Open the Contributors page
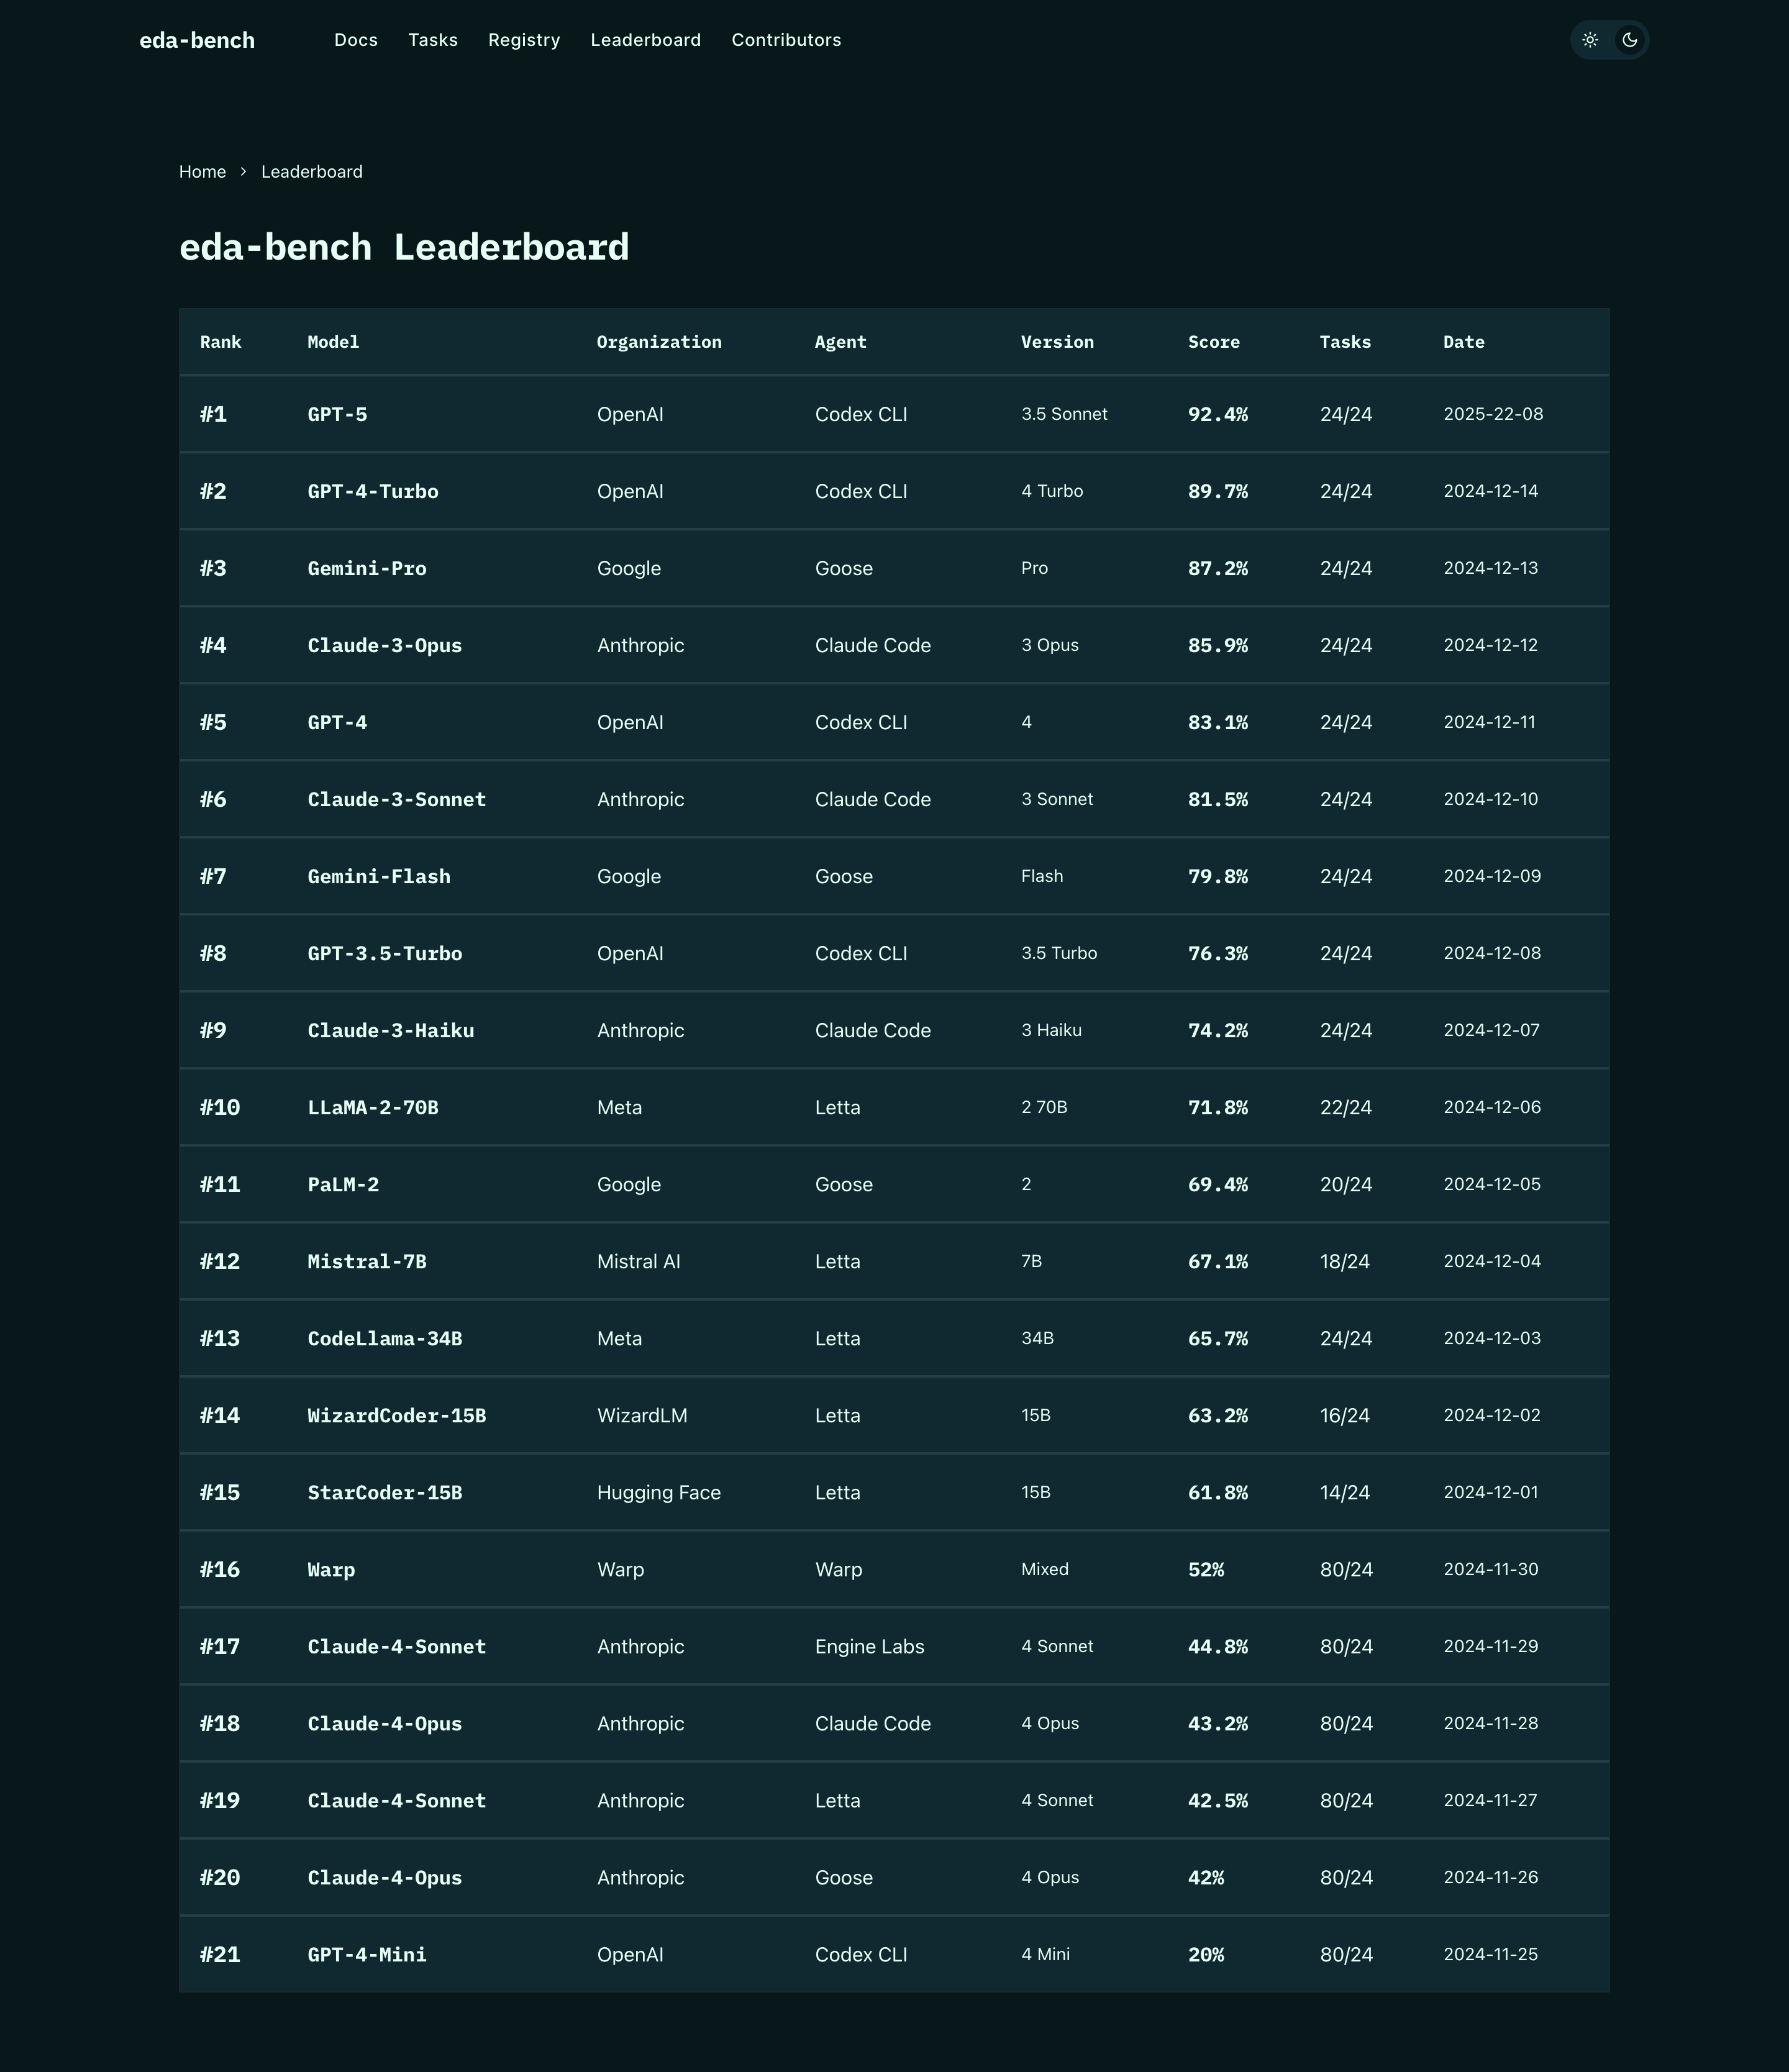This screenshot has width=1789, height=2072. 786,40
